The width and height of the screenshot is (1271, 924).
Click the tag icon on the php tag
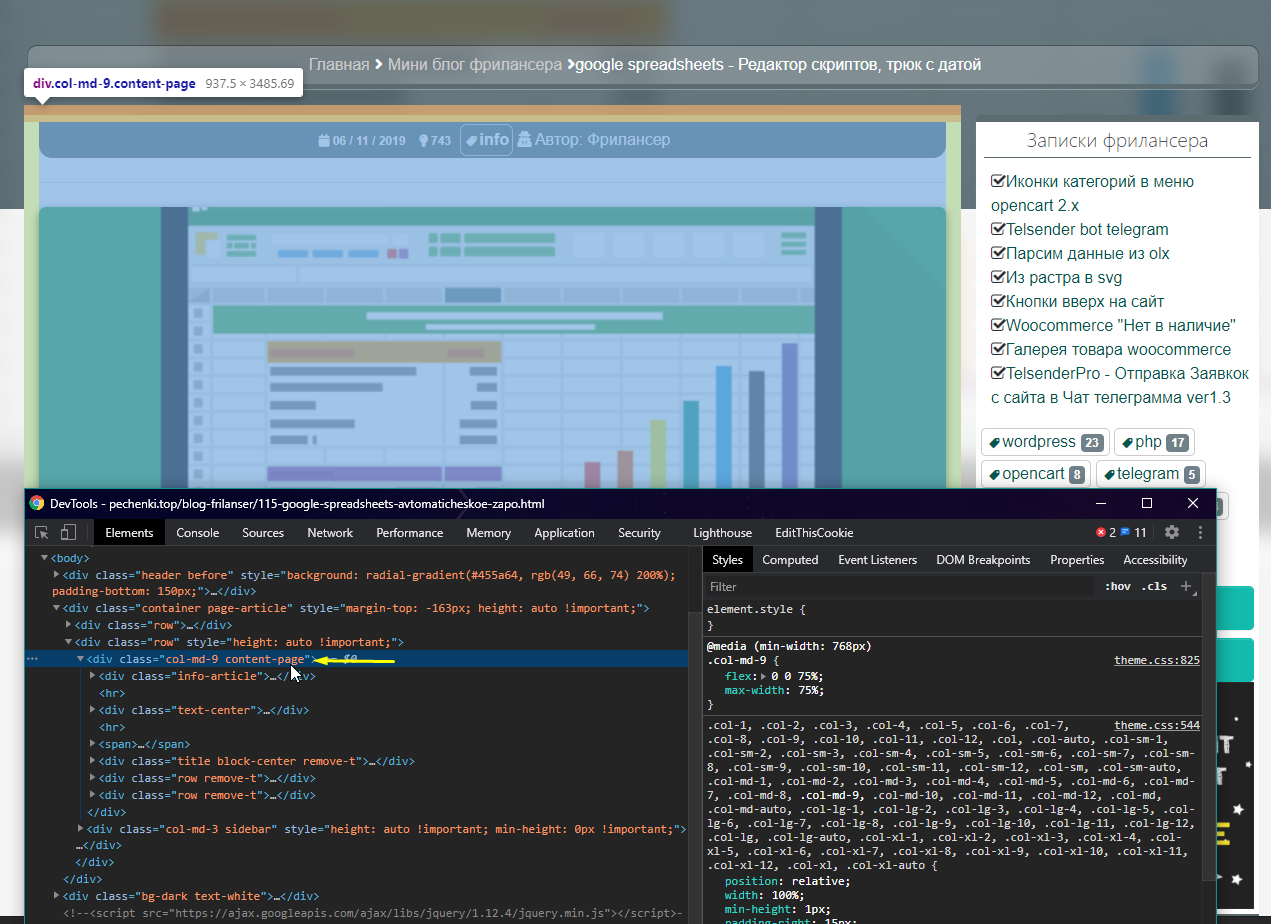(1127, 442)
